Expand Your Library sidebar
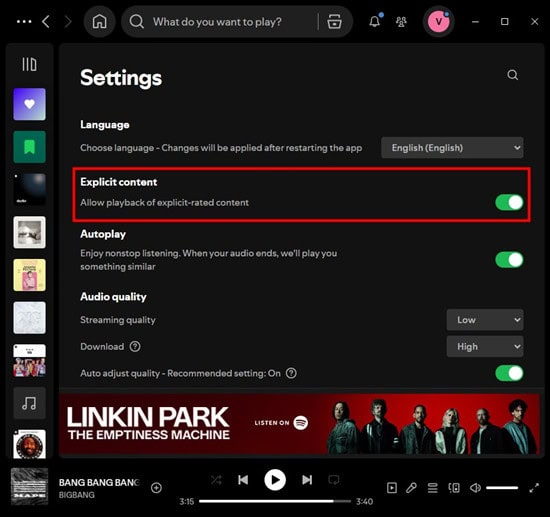 29,64
